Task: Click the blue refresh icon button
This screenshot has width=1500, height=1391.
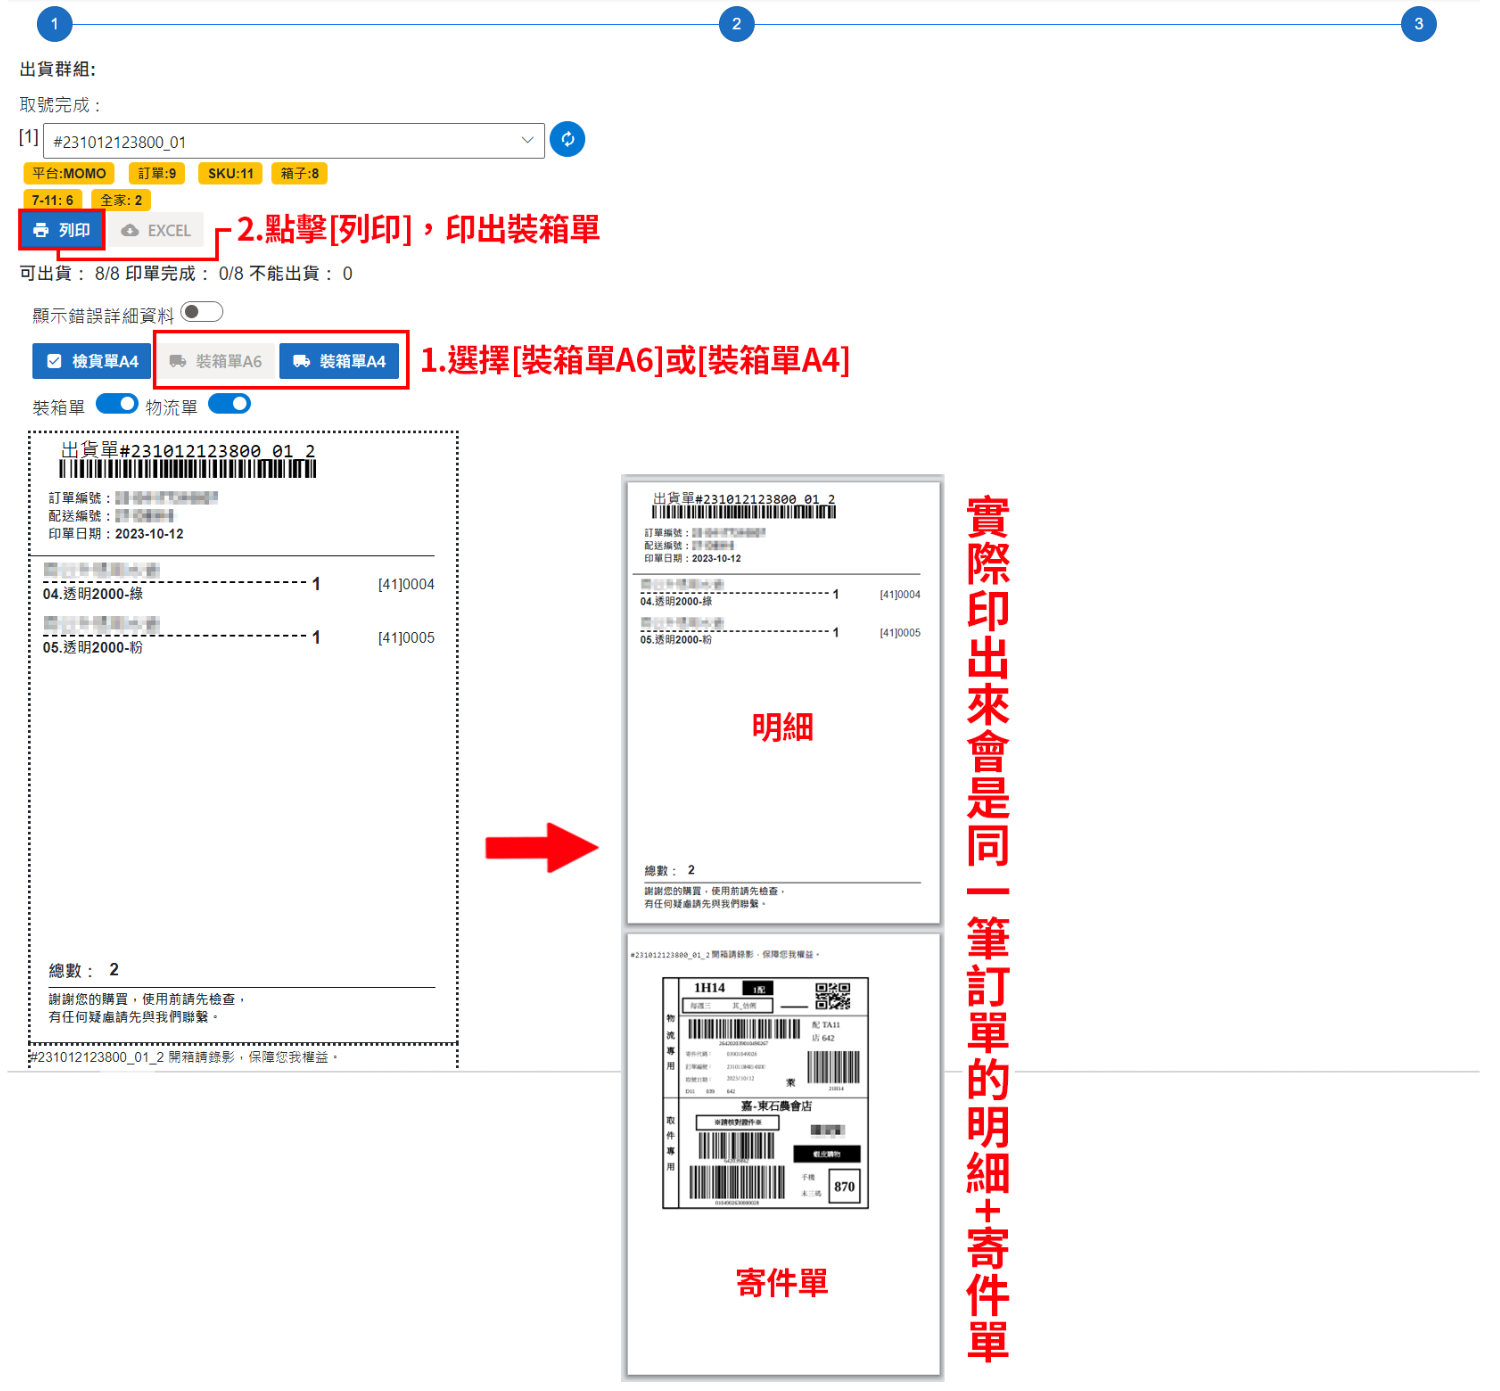Action: pos(567,139)
